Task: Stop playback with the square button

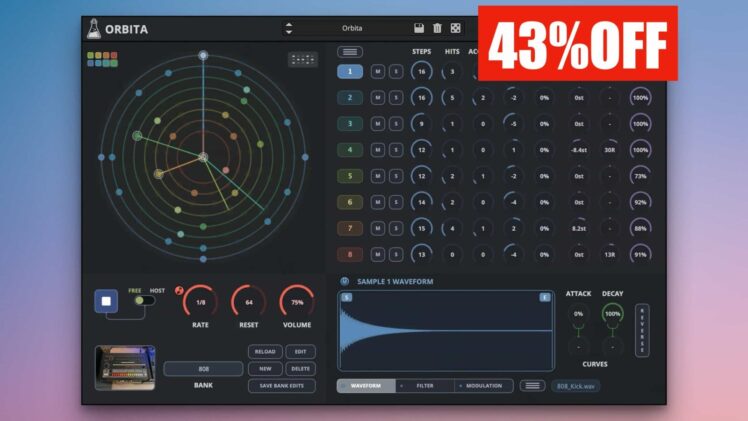Action: click(106, 301)
